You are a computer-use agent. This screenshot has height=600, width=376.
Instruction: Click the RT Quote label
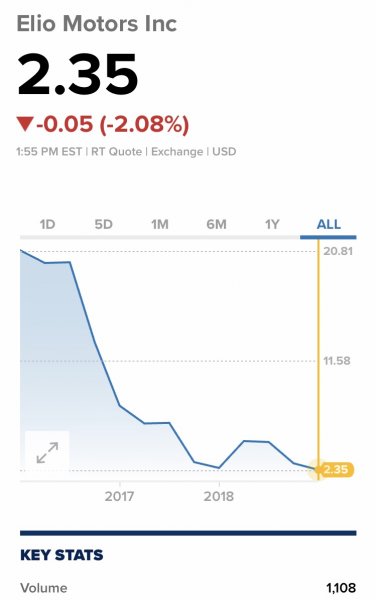(x=116, y=152)
